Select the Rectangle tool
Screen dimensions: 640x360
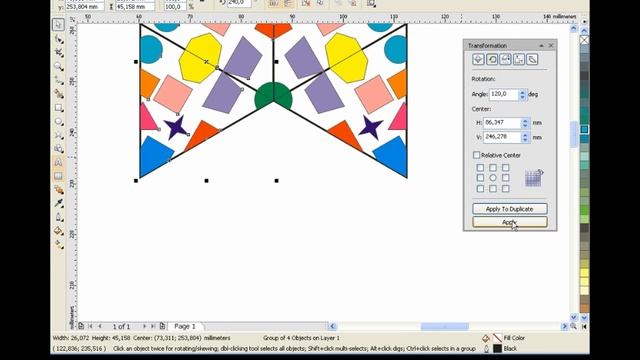pyautogui.click(x=59, y=108)
